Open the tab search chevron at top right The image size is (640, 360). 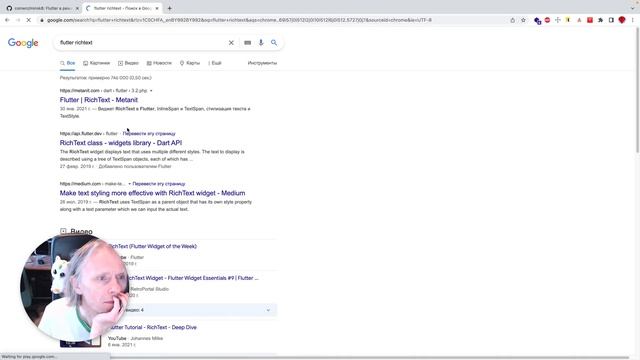click(633, 8)
